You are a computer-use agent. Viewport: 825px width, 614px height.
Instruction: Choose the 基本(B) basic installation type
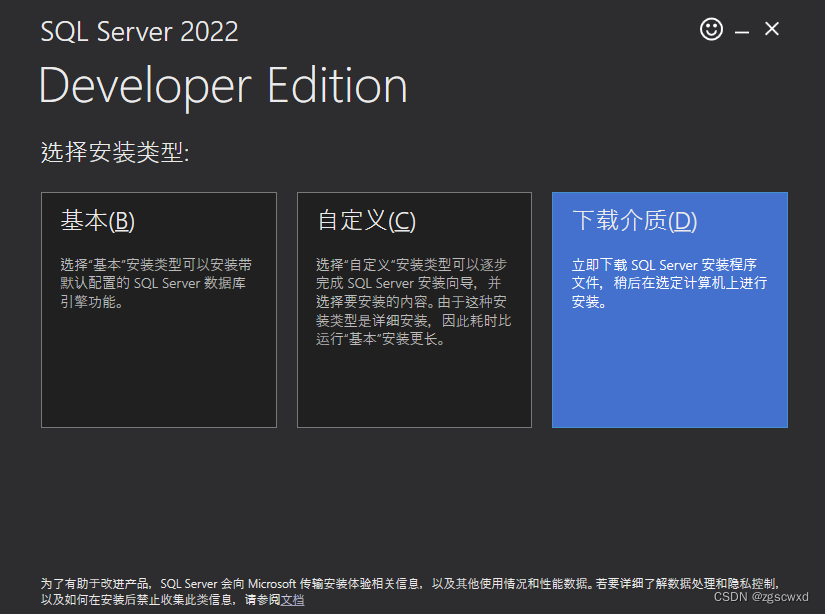159,310
